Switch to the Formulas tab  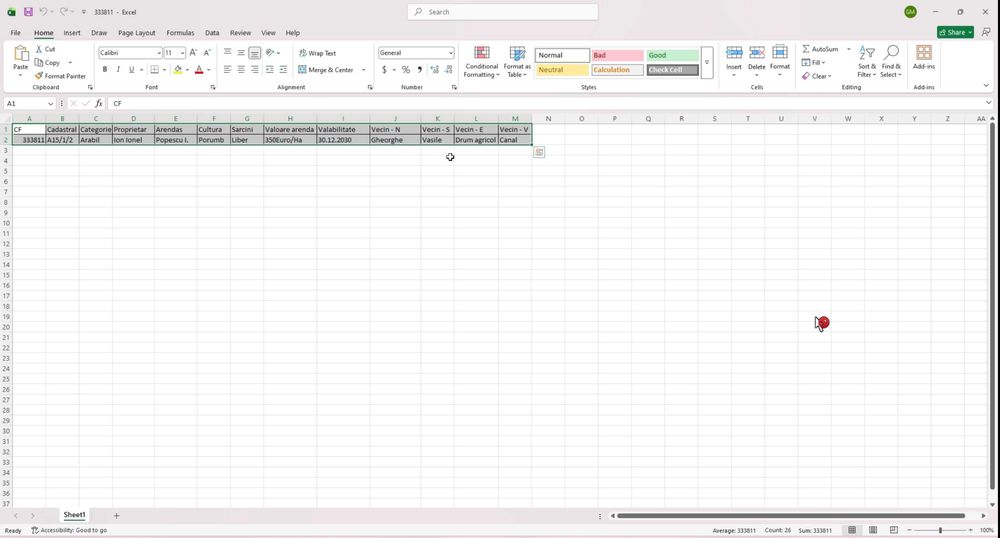click(180, 33)
